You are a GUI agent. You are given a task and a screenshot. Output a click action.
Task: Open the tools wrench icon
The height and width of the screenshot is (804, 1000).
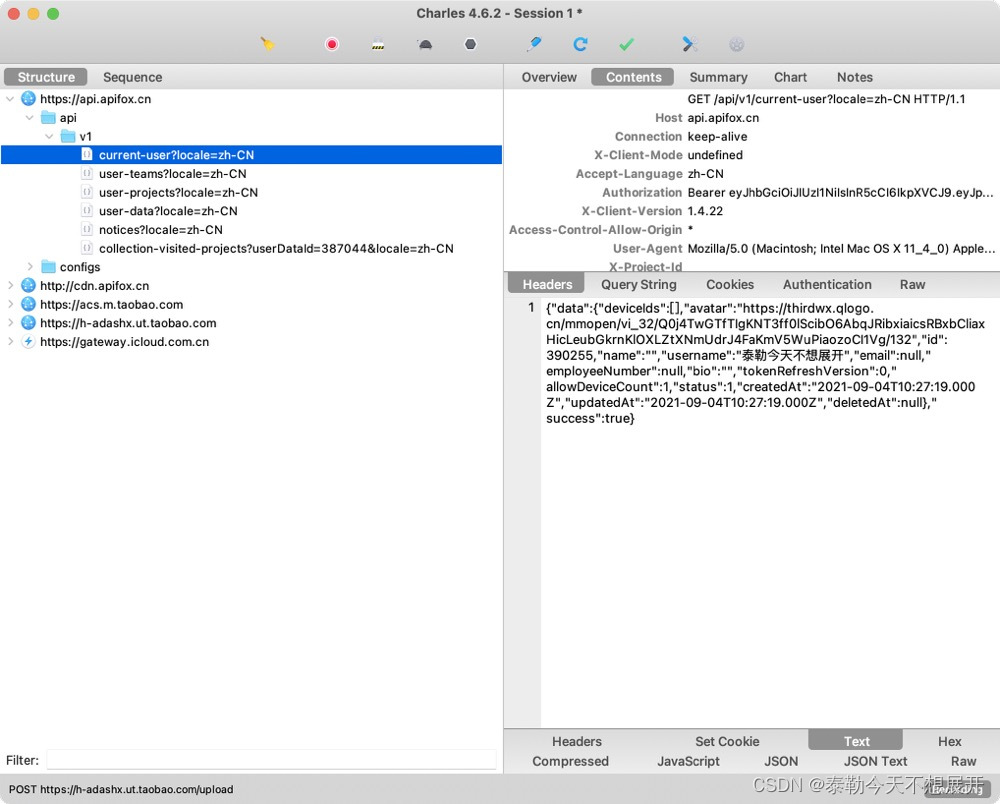tap(689, 44)
